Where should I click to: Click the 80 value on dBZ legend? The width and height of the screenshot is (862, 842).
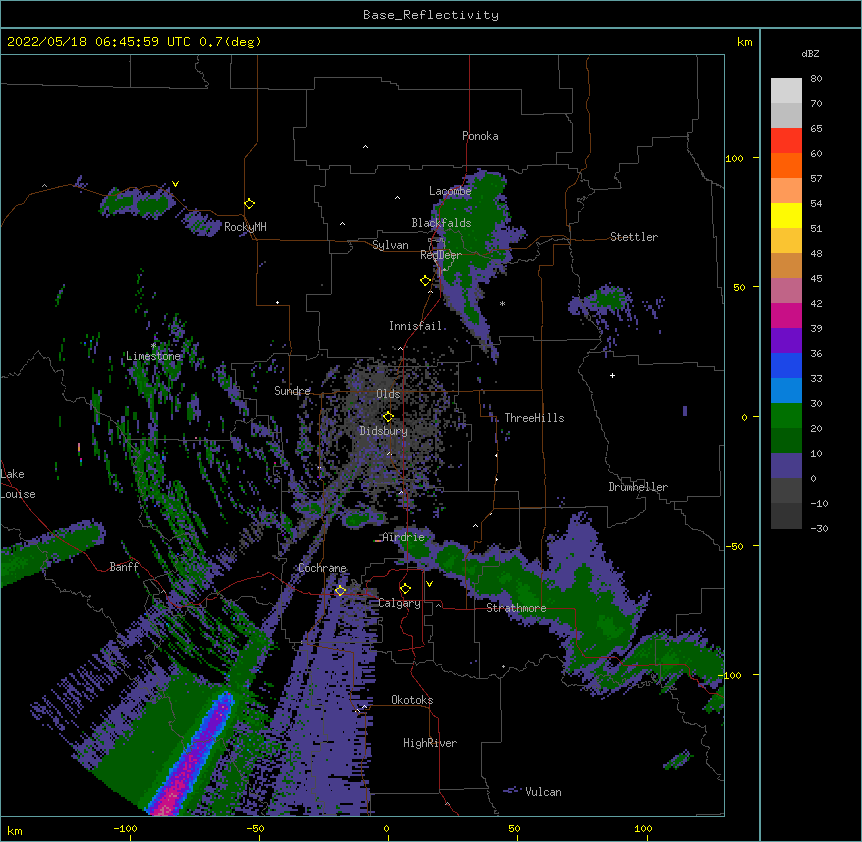816,79
